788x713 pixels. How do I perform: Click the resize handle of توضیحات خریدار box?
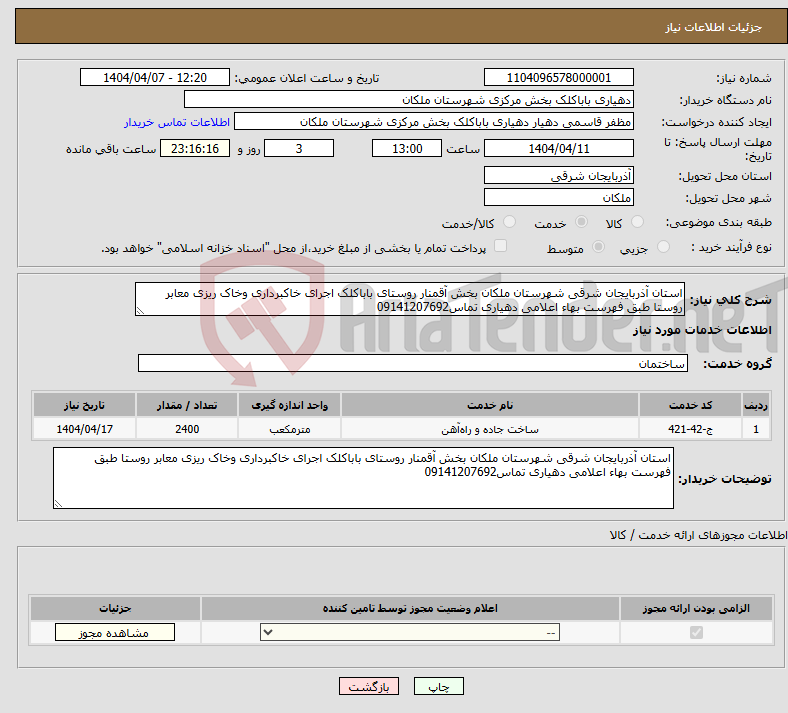pyautogui.click(x=58, y=503)
